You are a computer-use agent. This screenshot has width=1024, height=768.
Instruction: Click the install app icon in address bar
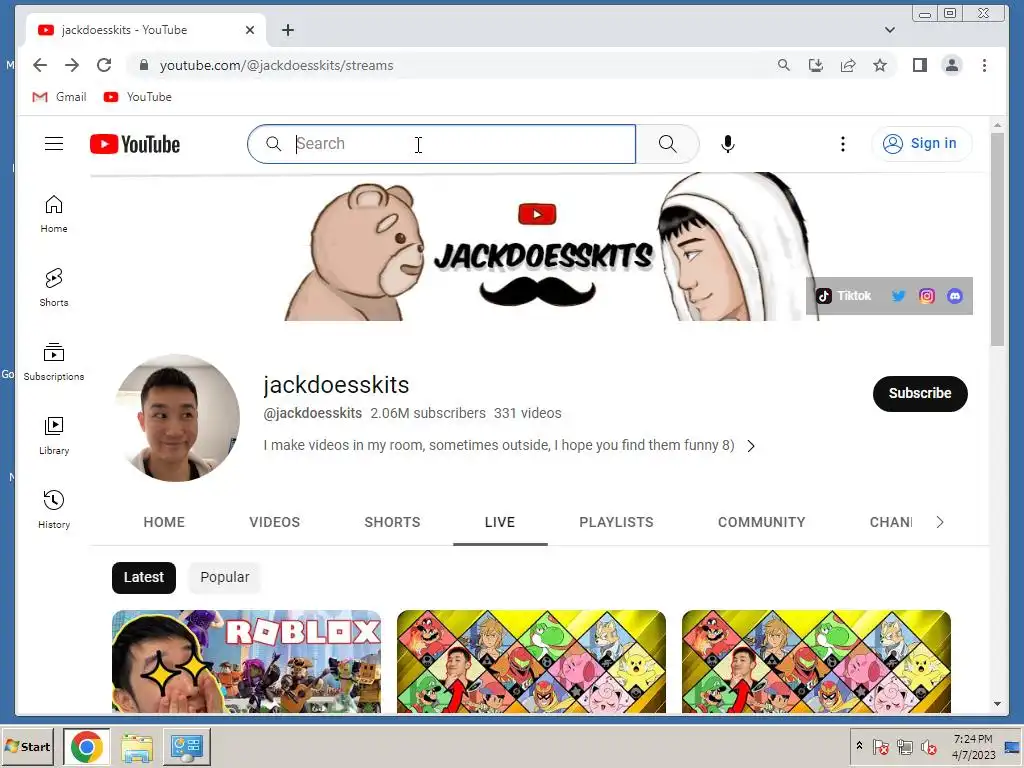click(816, 65)
